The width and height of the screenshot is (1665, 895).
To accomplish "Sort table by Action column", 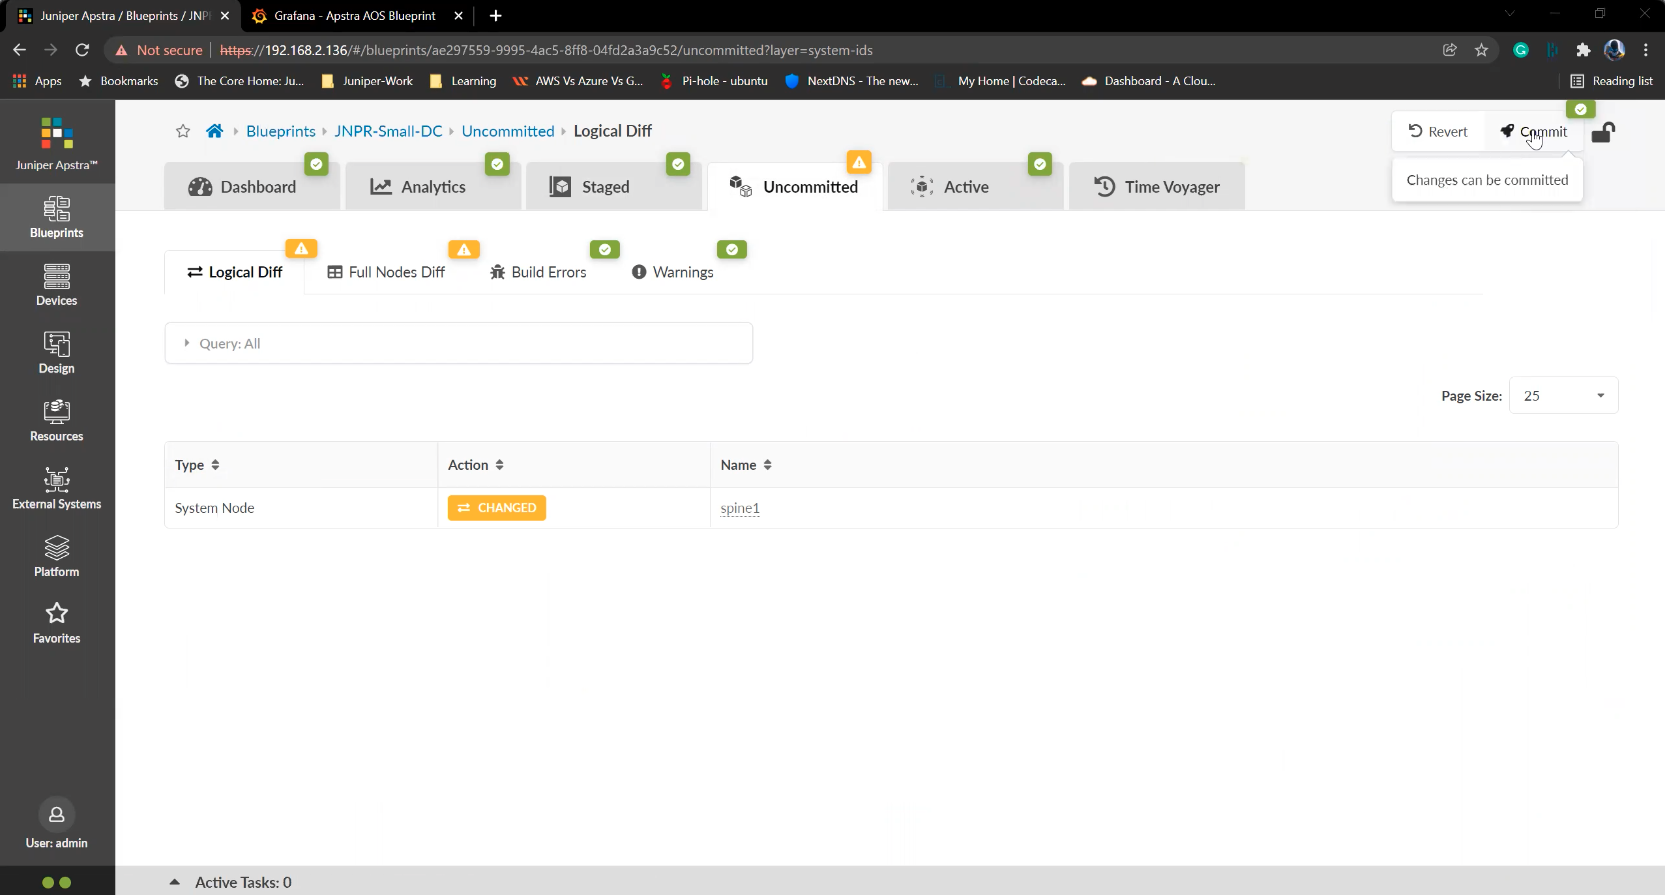I will [x=476, y=465].
